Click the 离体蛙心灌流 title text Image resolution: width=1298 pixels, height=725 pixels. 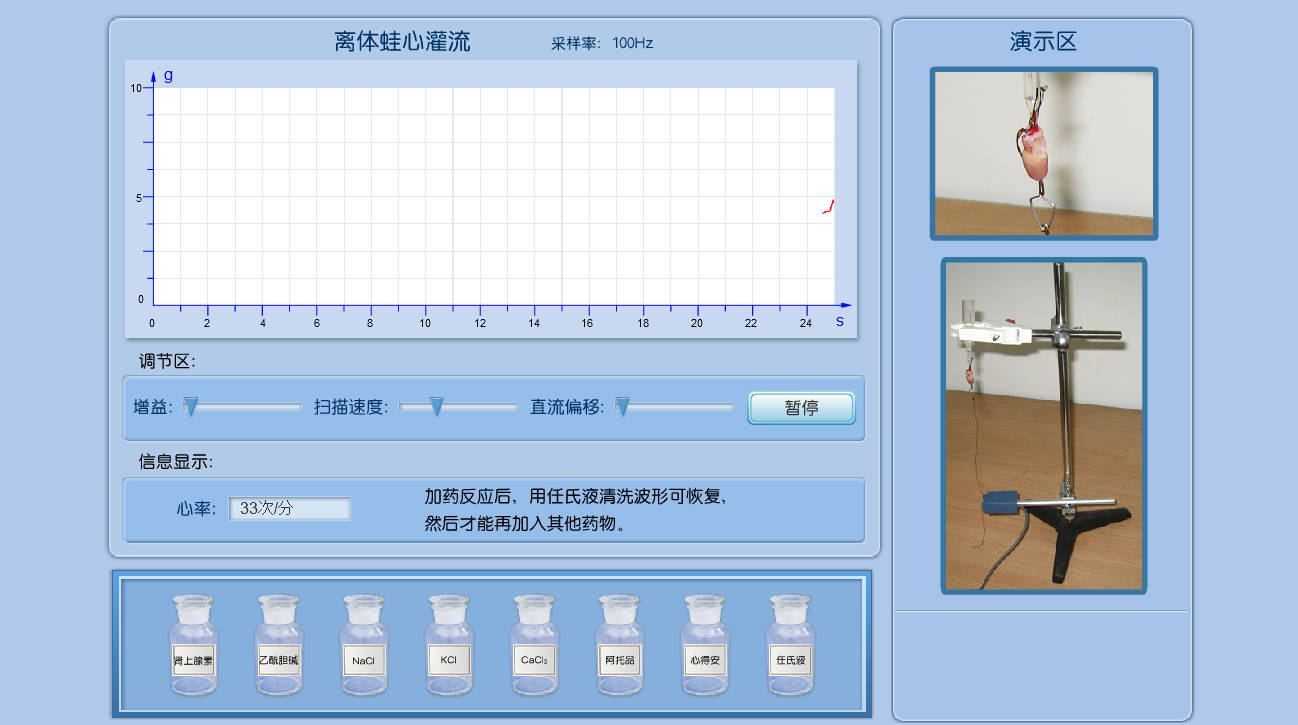[402, 42]
